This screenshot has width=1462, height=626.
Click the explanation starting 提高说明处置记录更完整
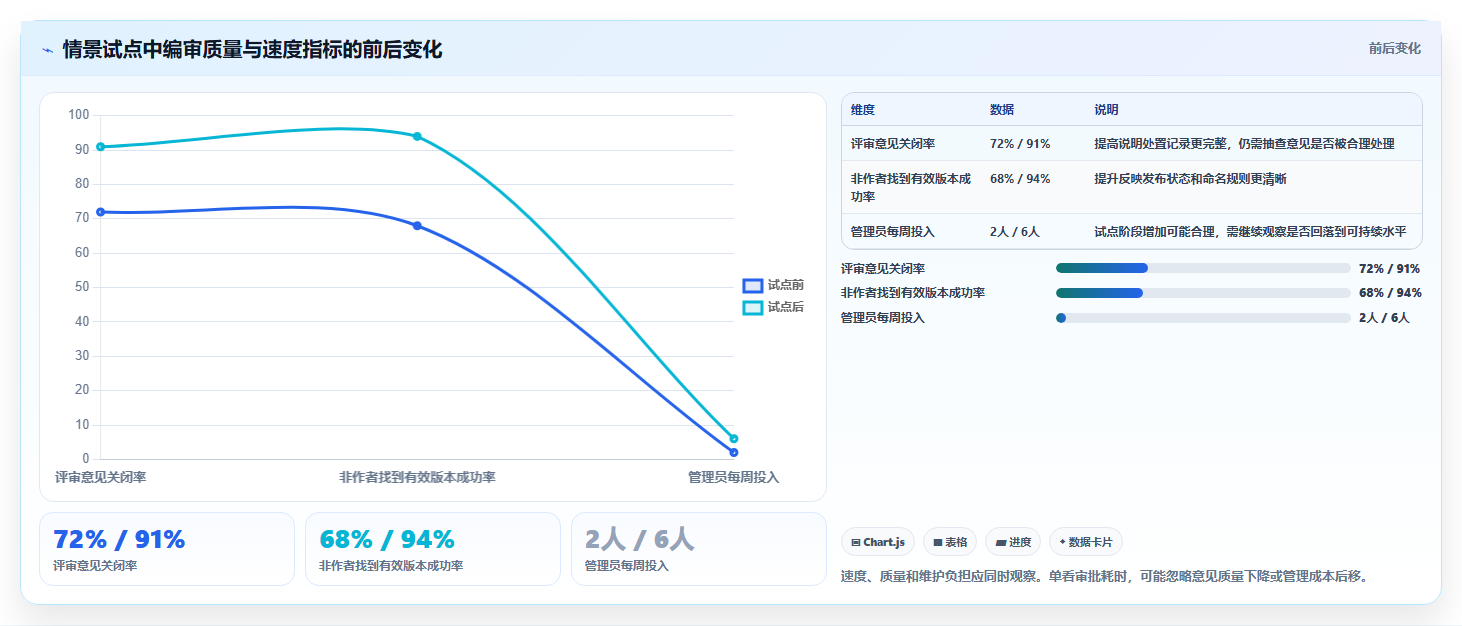click(1244, 144)
